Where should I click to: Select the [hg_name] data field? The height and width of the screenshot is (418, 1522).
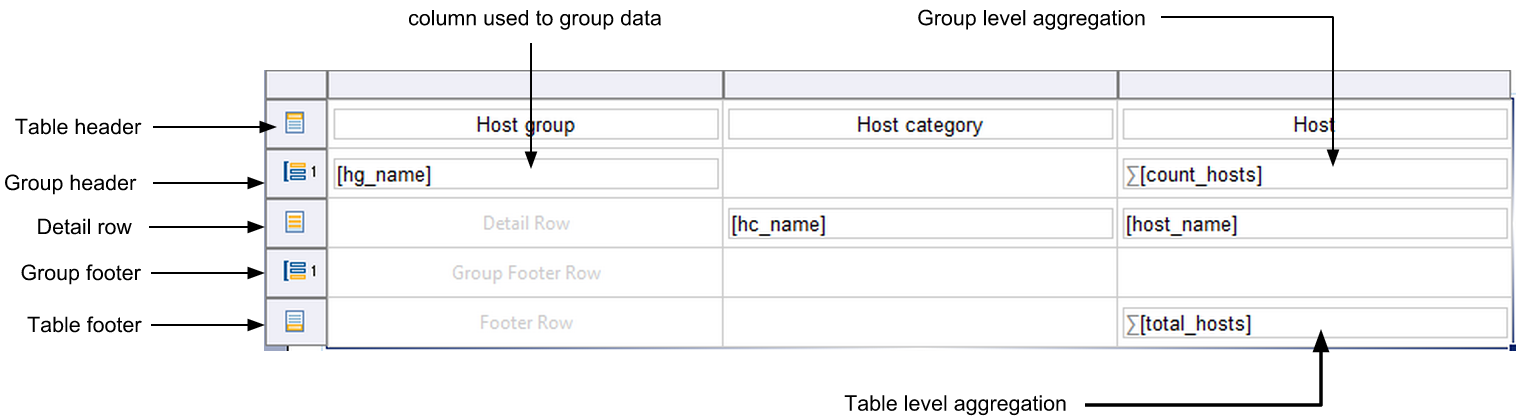(x=525, y=175)
